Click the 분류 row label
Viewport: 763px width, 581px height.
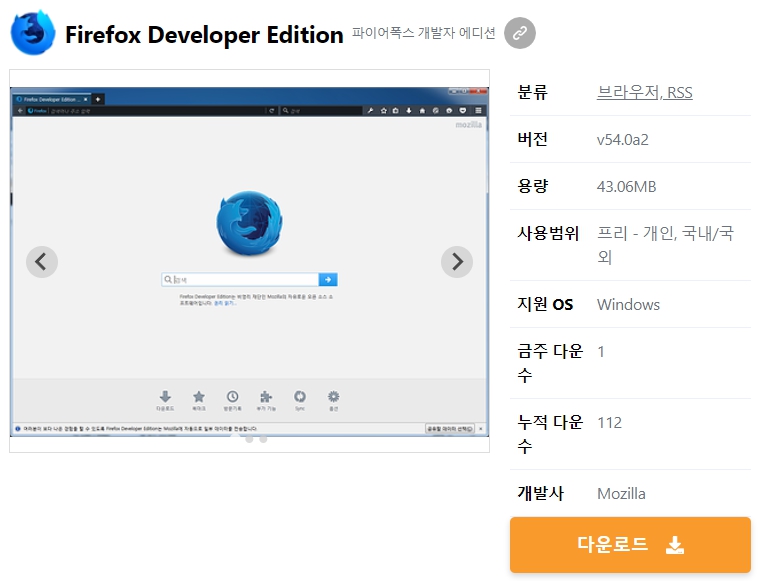click(532, 92)
